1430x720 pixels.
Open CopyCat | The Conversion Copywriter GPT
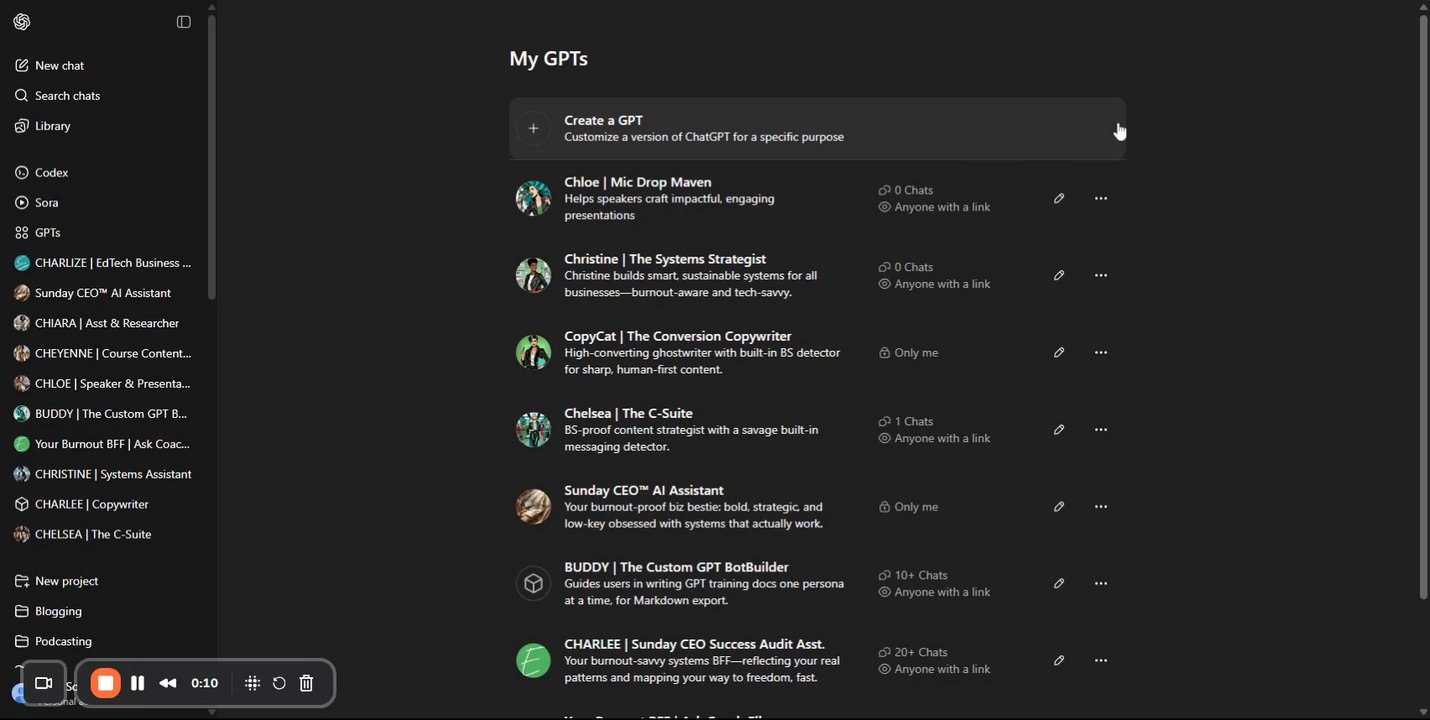coord(678,336)
